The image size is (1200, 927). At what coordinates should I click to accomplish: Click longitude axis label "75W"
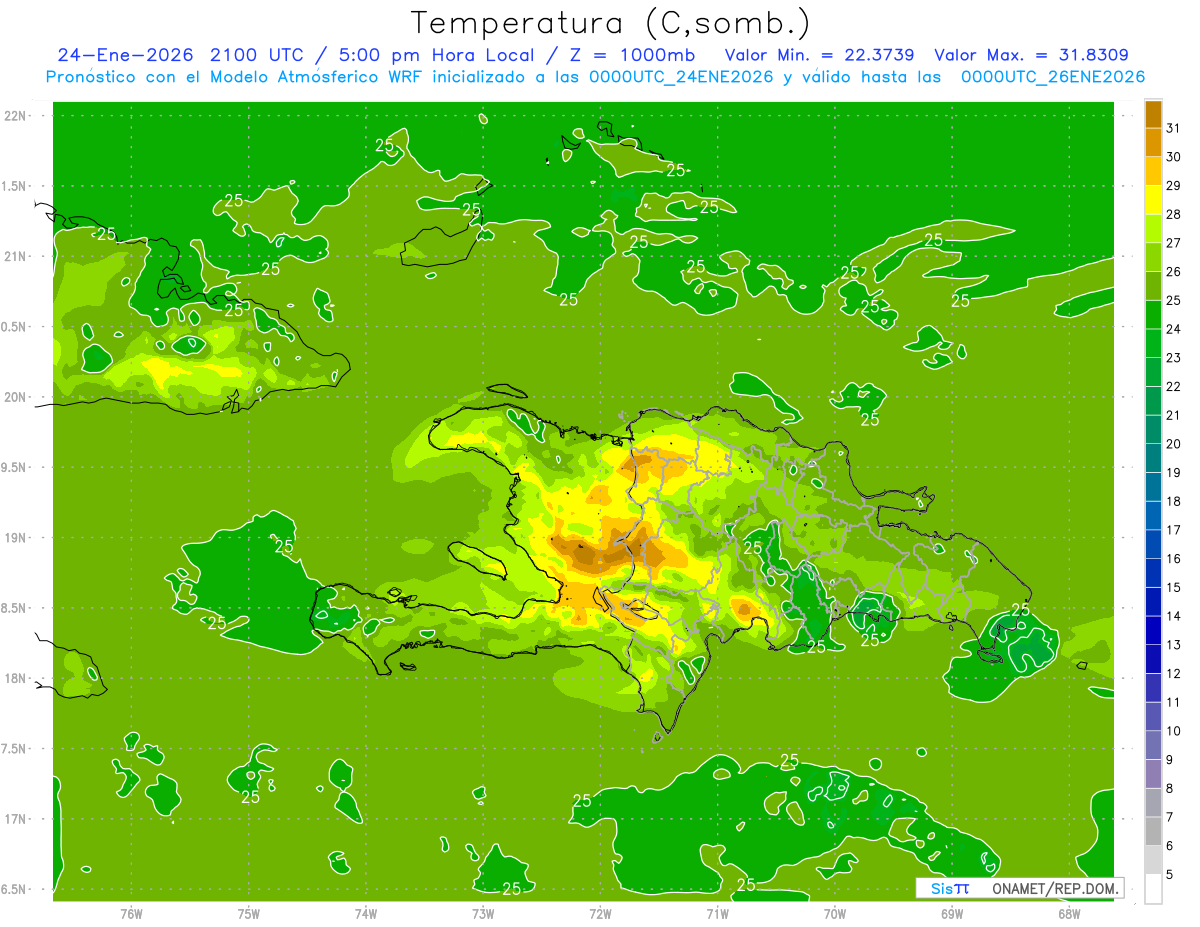(x=249, y=914)
